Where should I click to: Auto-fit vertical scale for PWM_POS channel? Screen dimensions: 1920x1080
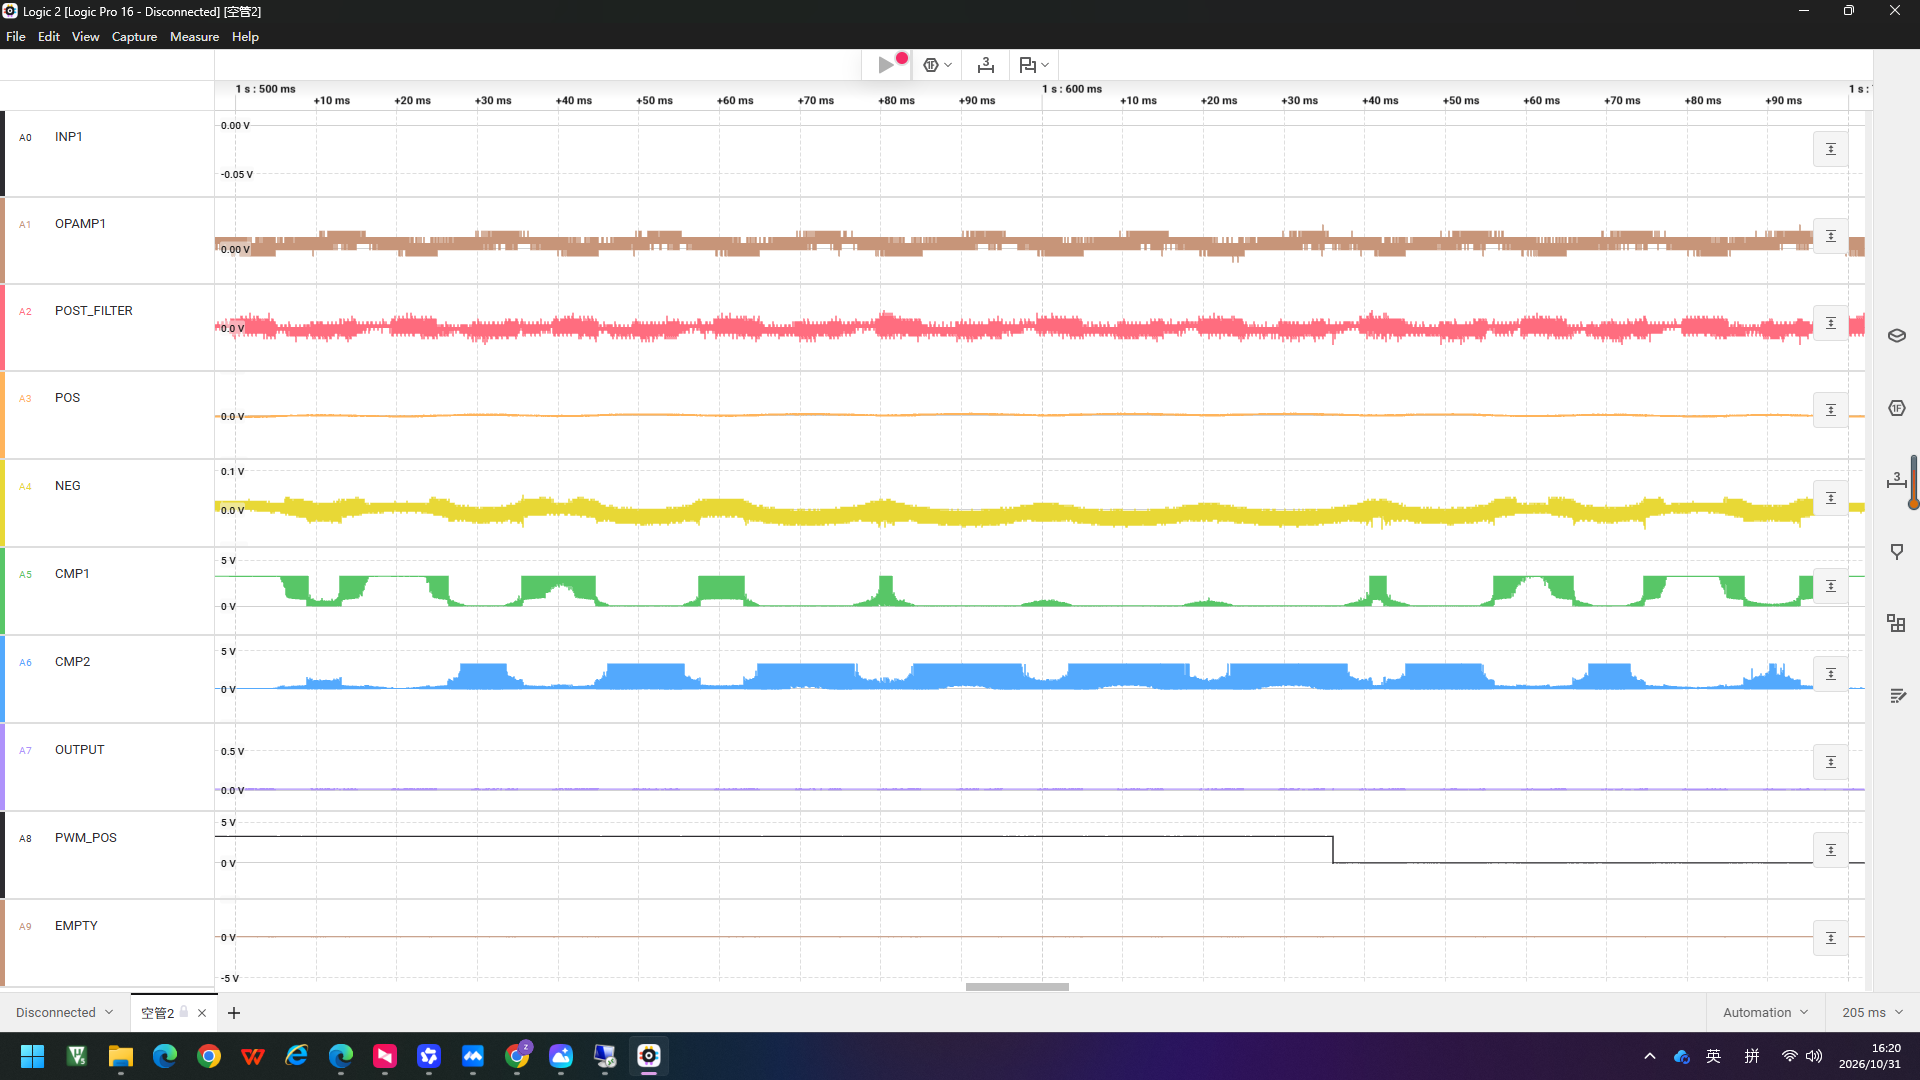click(x=1831, y=850)
